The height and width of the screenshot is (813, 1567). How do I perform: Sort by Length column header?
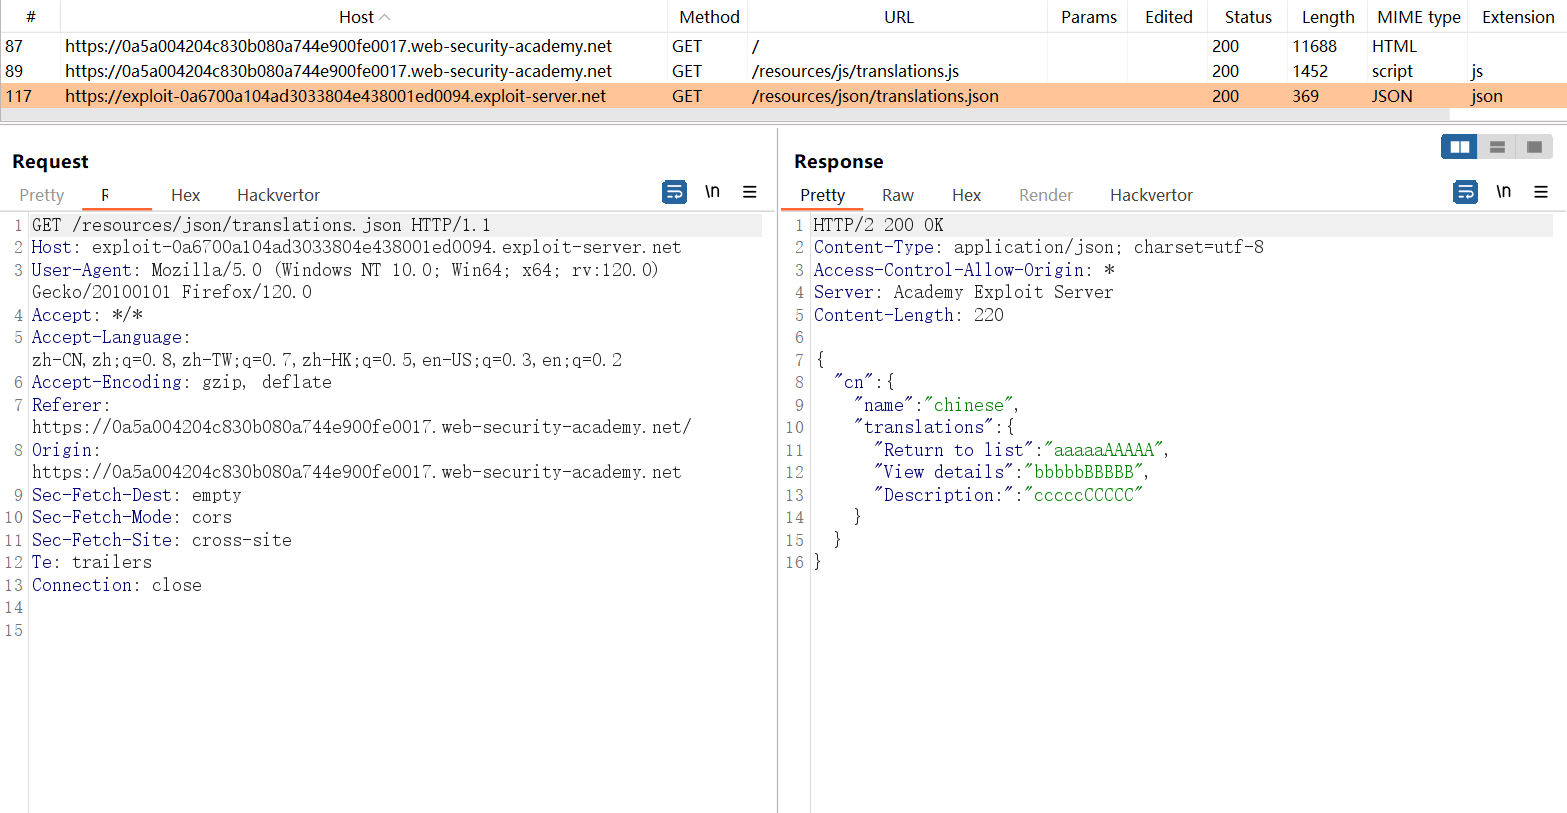point(1328,17)
